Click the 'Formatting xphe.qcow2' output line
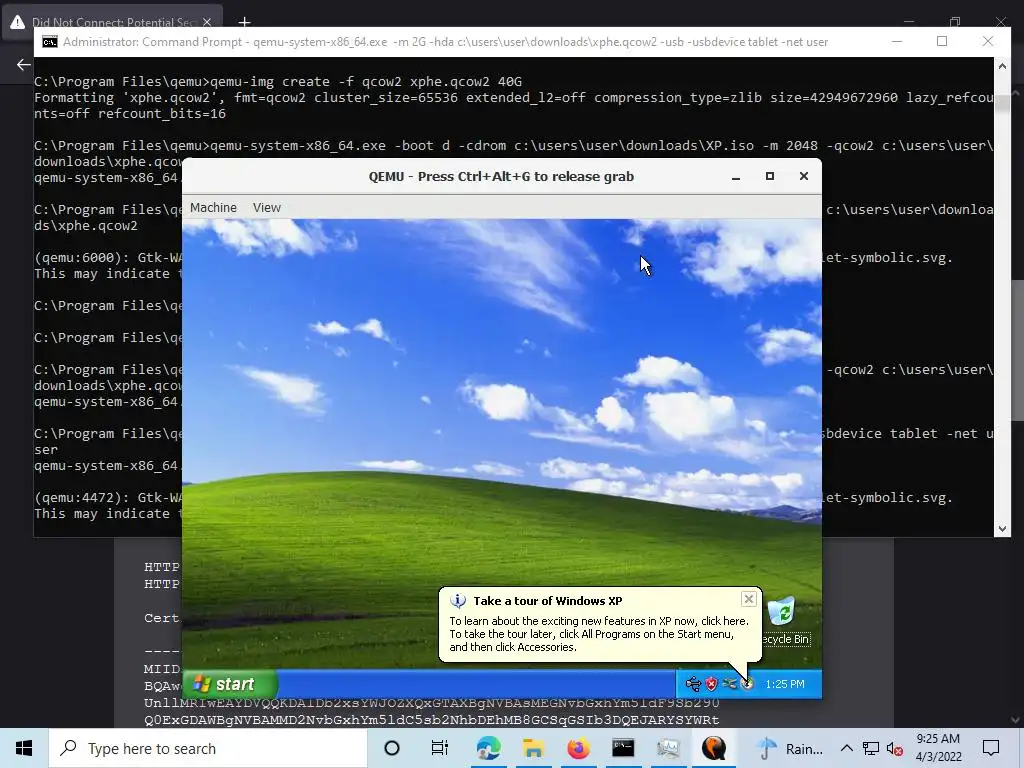The width and height of the screenshot is (1024, 768). pyautogui.click(x=514, y=98)
